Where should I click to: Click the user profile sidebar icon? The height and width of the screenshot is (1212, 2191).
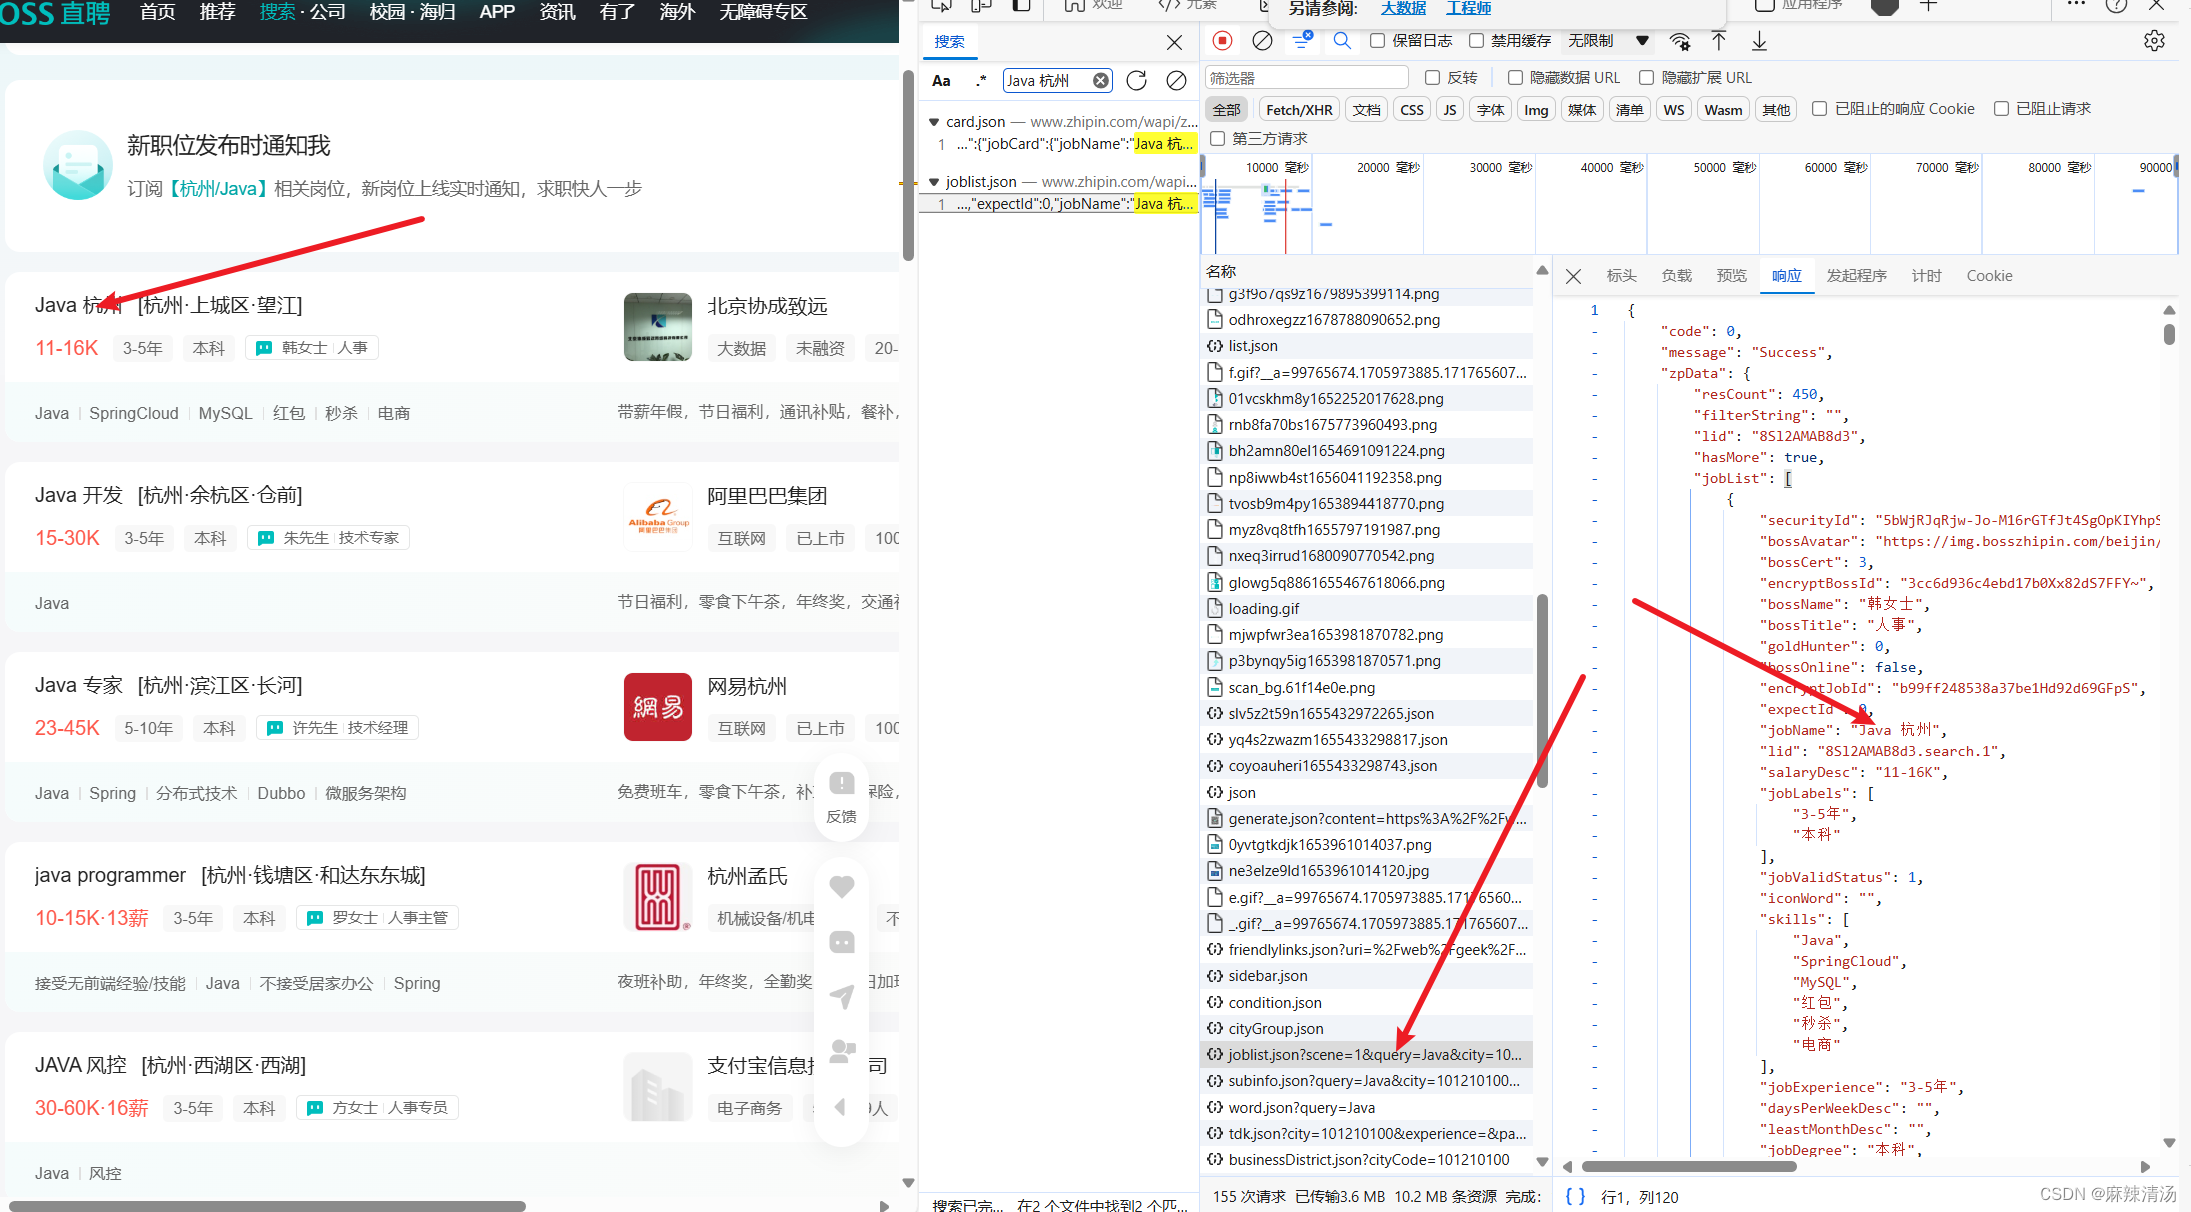pyautogui.click(x=842, y=1051)
